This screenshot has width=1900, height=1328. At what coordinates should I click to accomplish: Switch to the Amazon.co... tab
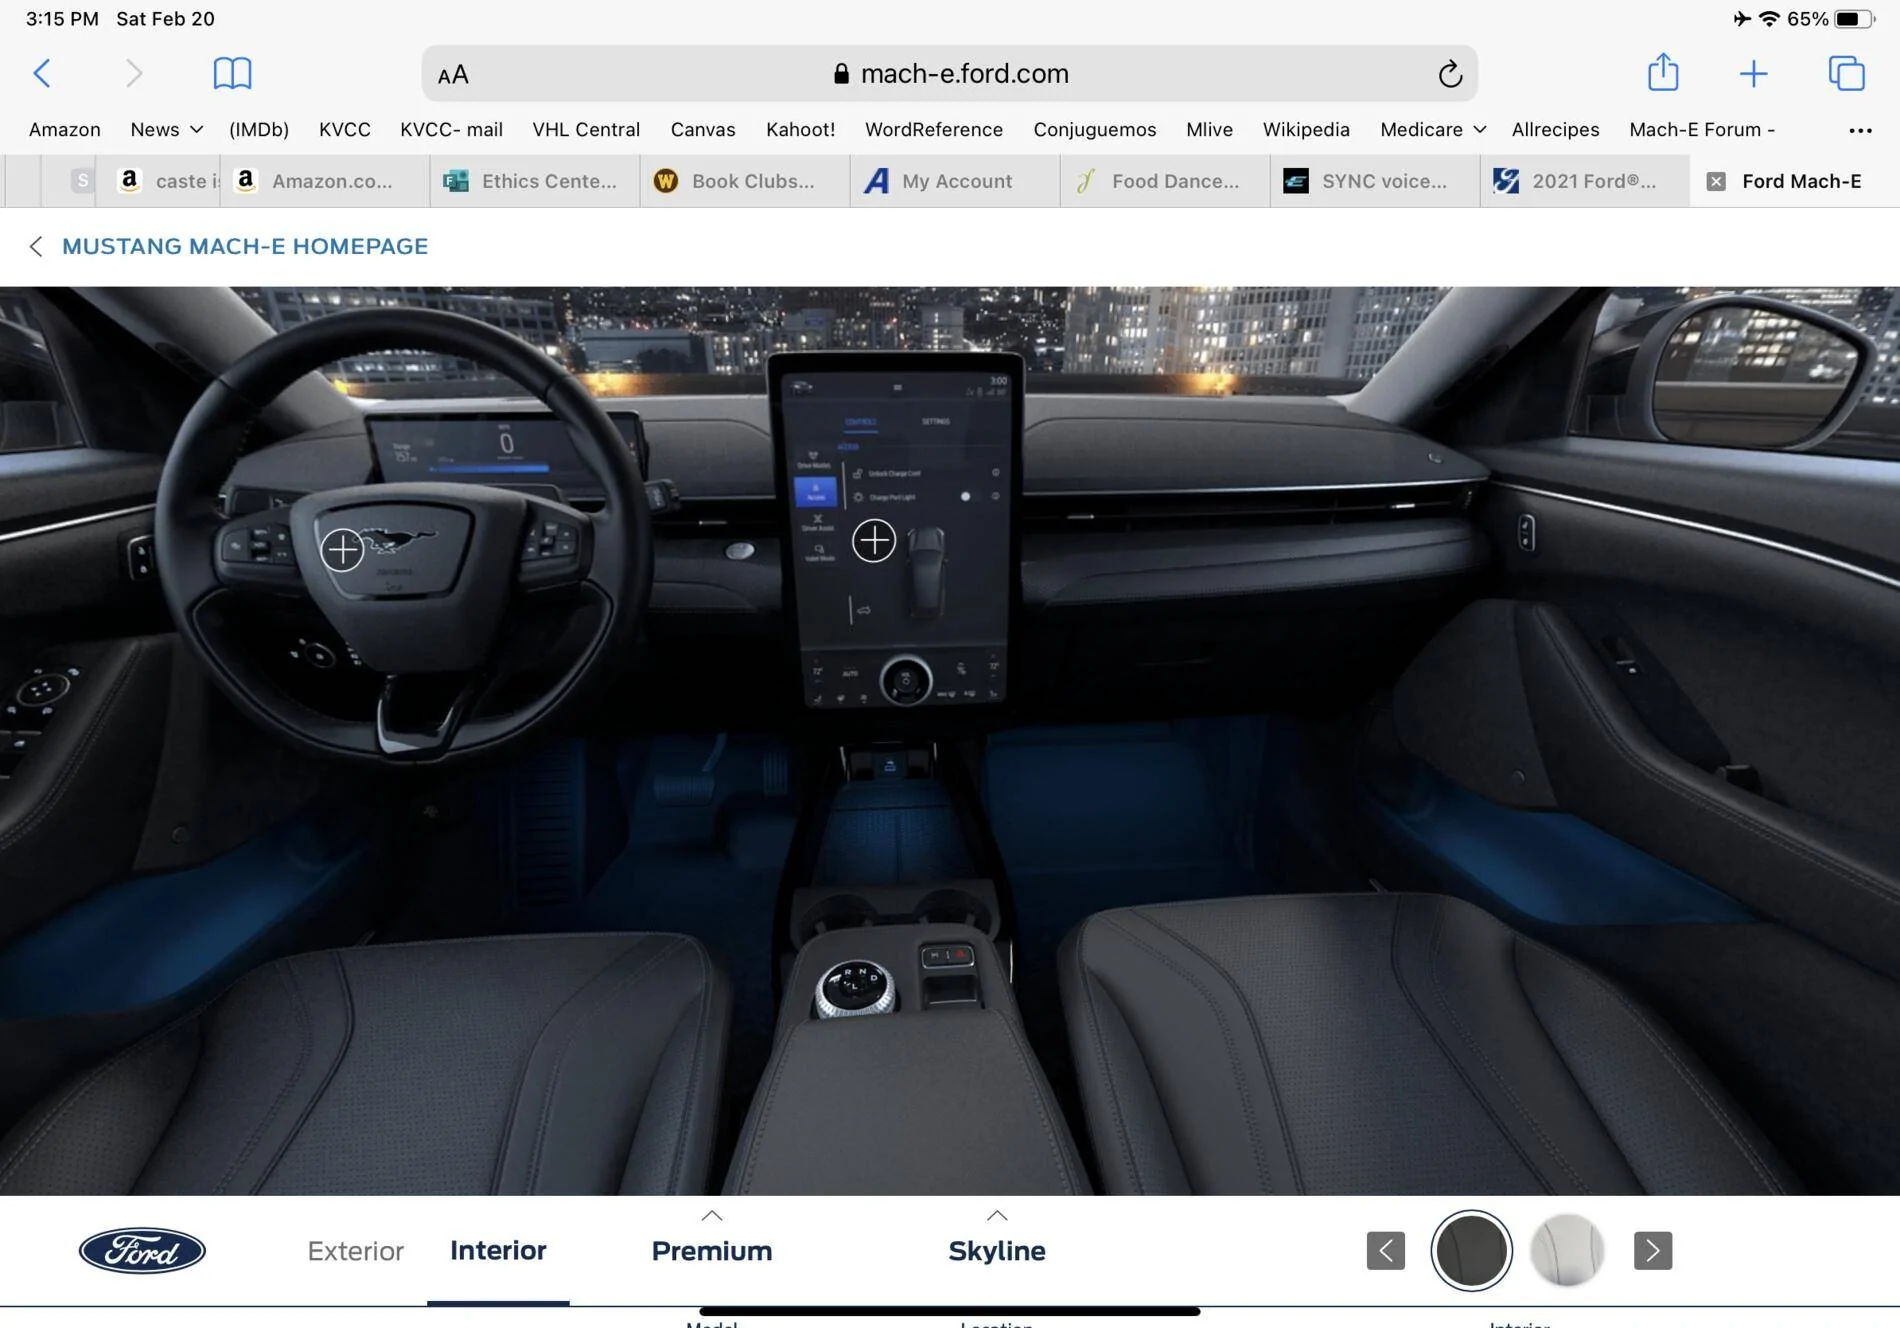325,181
